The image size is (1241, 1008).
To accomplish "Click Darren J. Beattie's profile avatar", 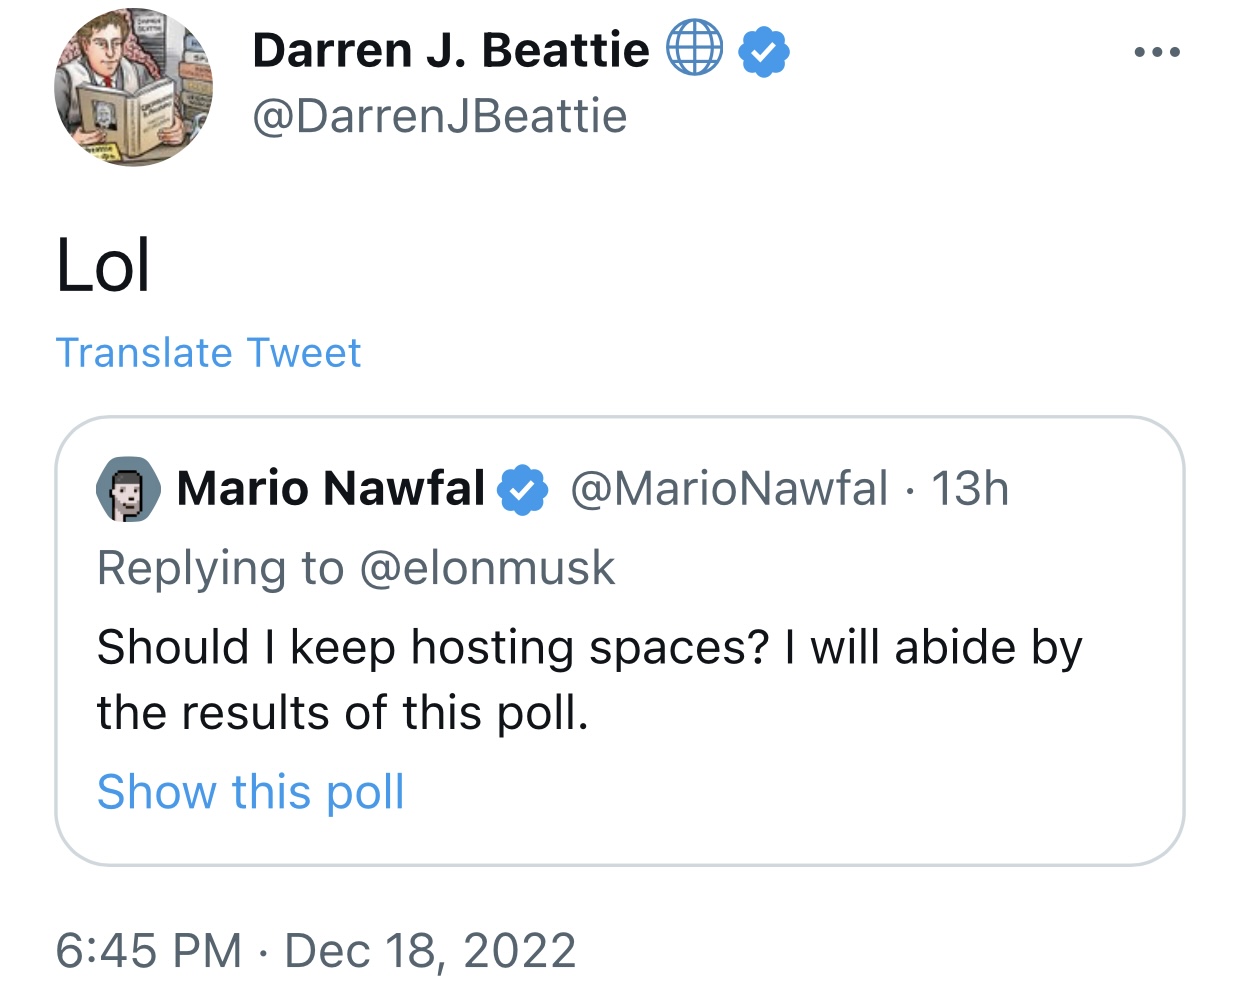I will click(133, 87).
